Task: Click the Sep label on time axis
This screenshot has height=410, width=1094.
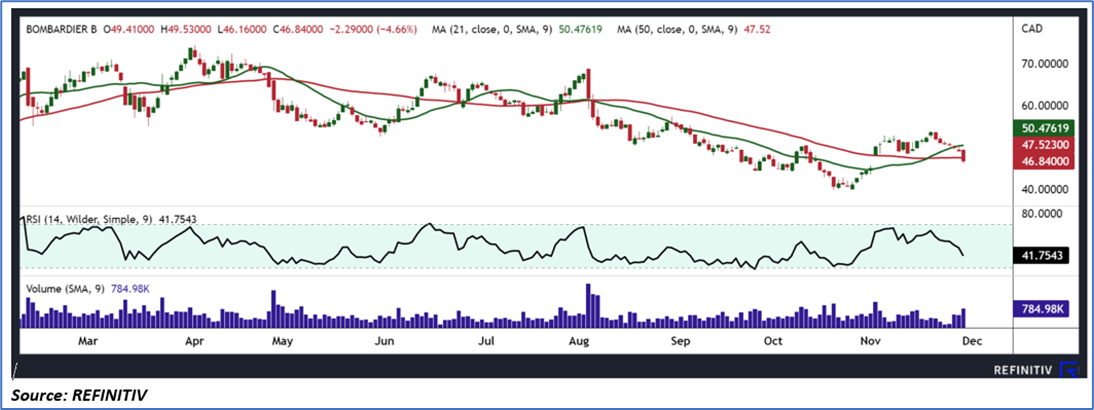Action: coord(680,341)
